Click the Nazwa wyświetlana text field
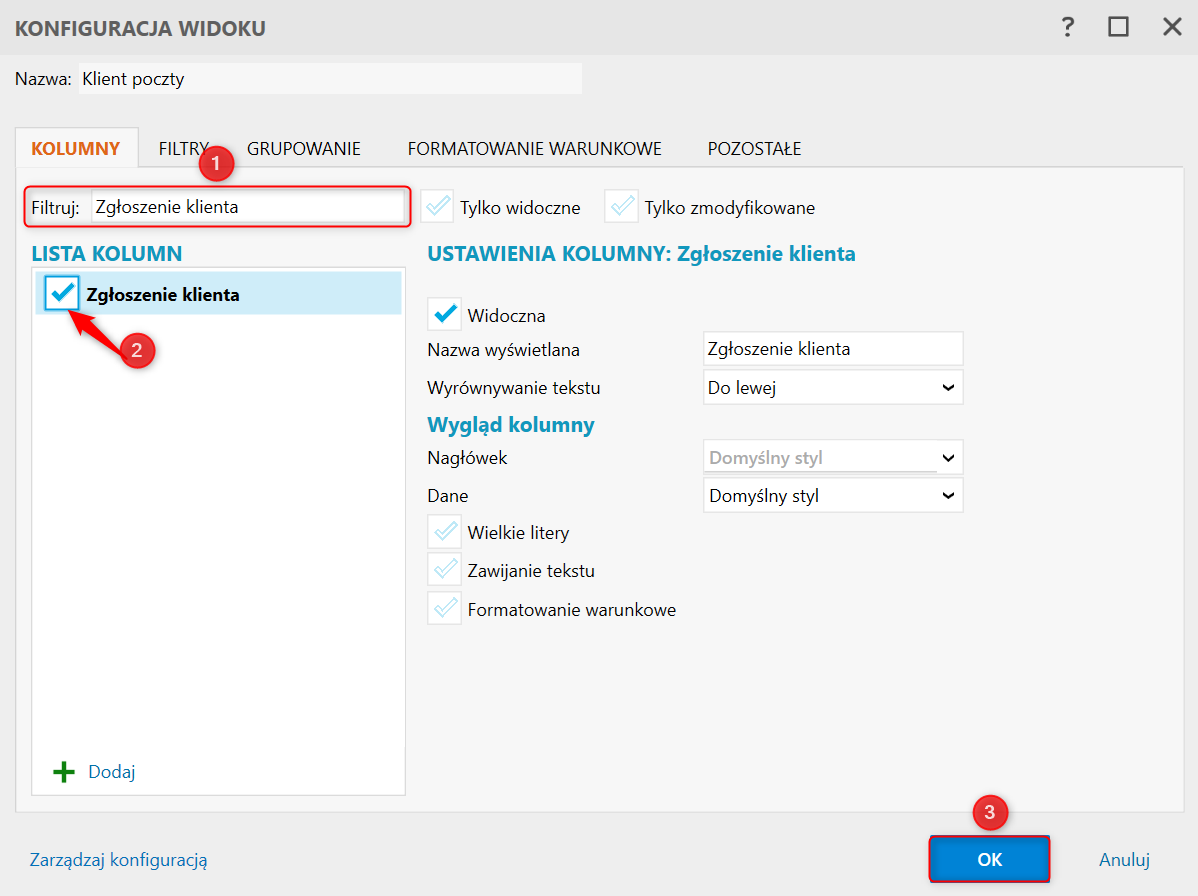Viewport: 1198px width, 896px height. [x=833, y=349]
